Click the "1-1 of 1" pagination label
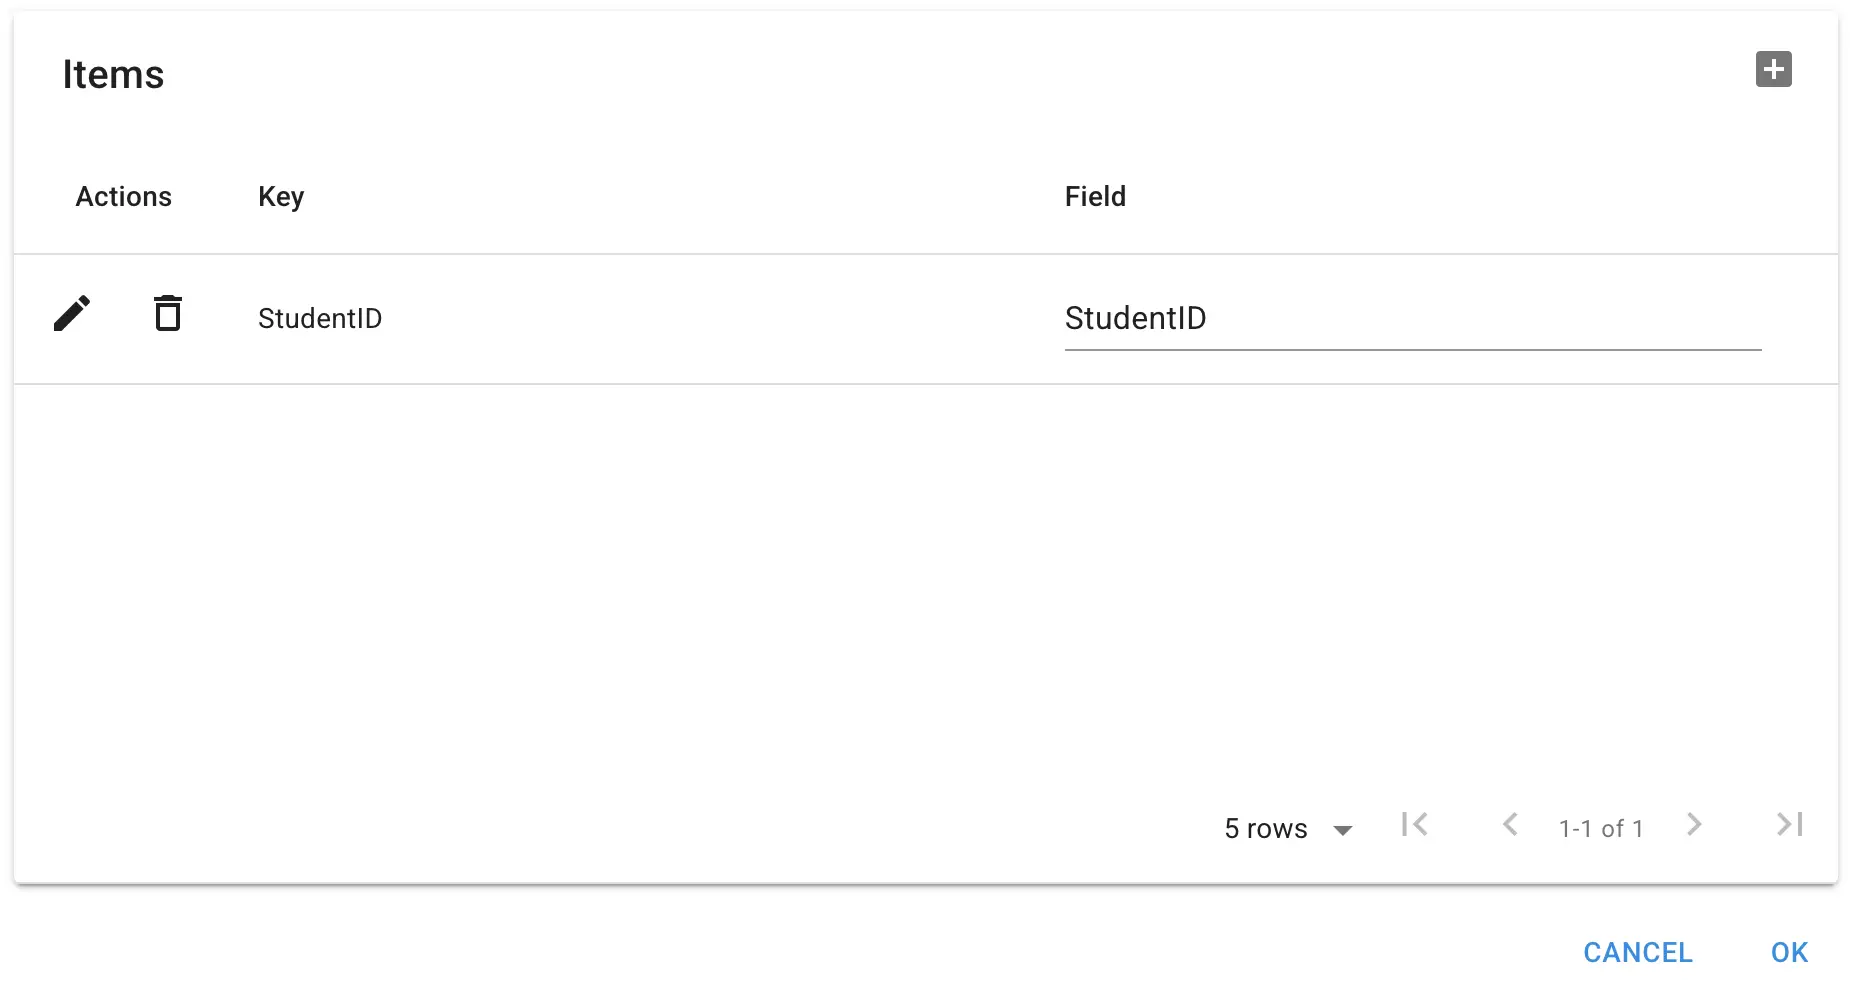 pyautogui.click(x=1601, y=829)
